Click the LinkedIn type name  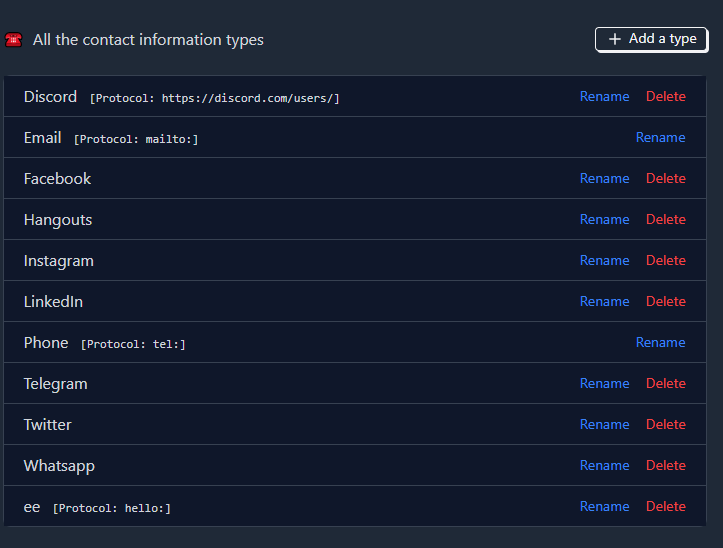click(53, 302)
